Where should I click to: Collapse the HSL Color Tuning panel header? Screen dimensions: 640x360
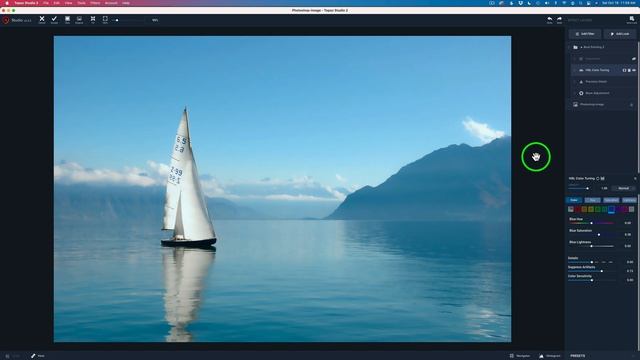(635, 178)
